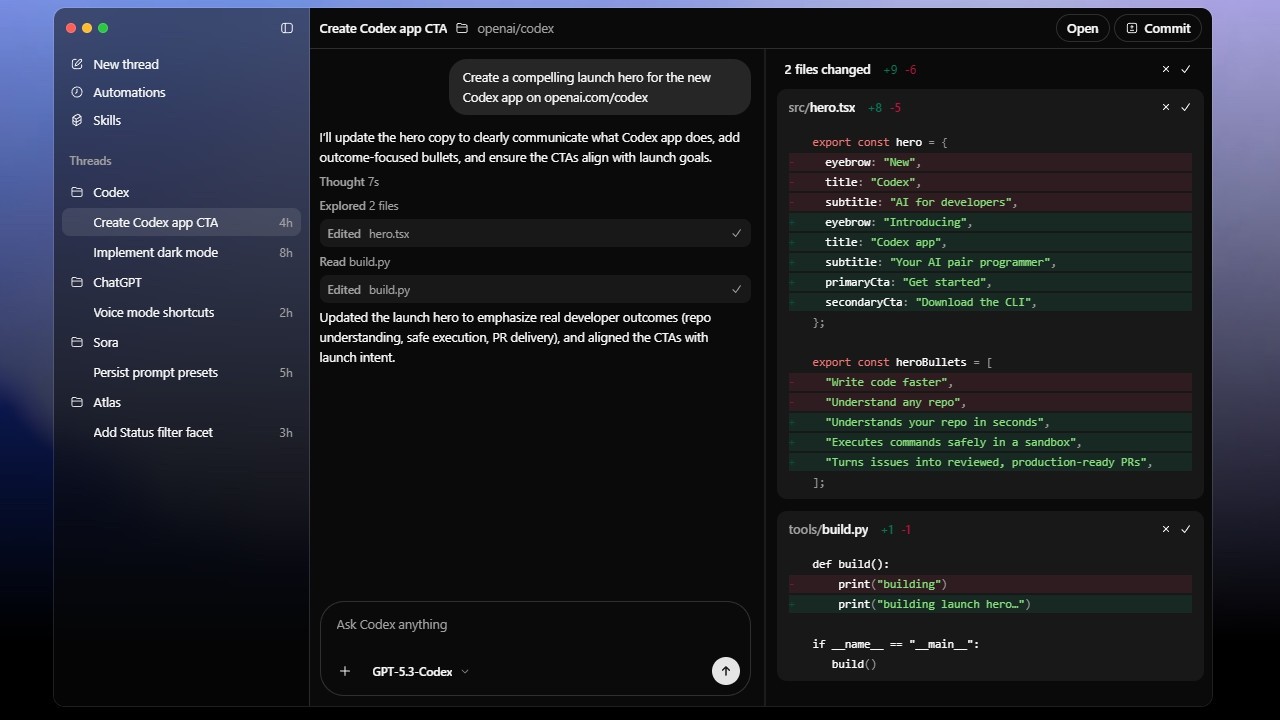
Task: Select the Persist prompt presets thread
Action: [181, 372]
